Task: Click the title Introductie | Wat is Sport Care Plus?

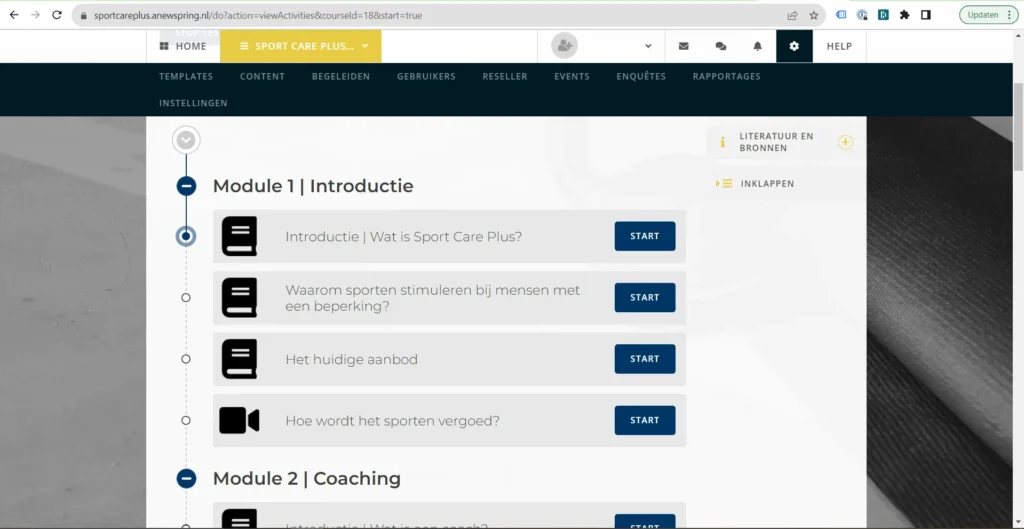Action: point(404,236)
